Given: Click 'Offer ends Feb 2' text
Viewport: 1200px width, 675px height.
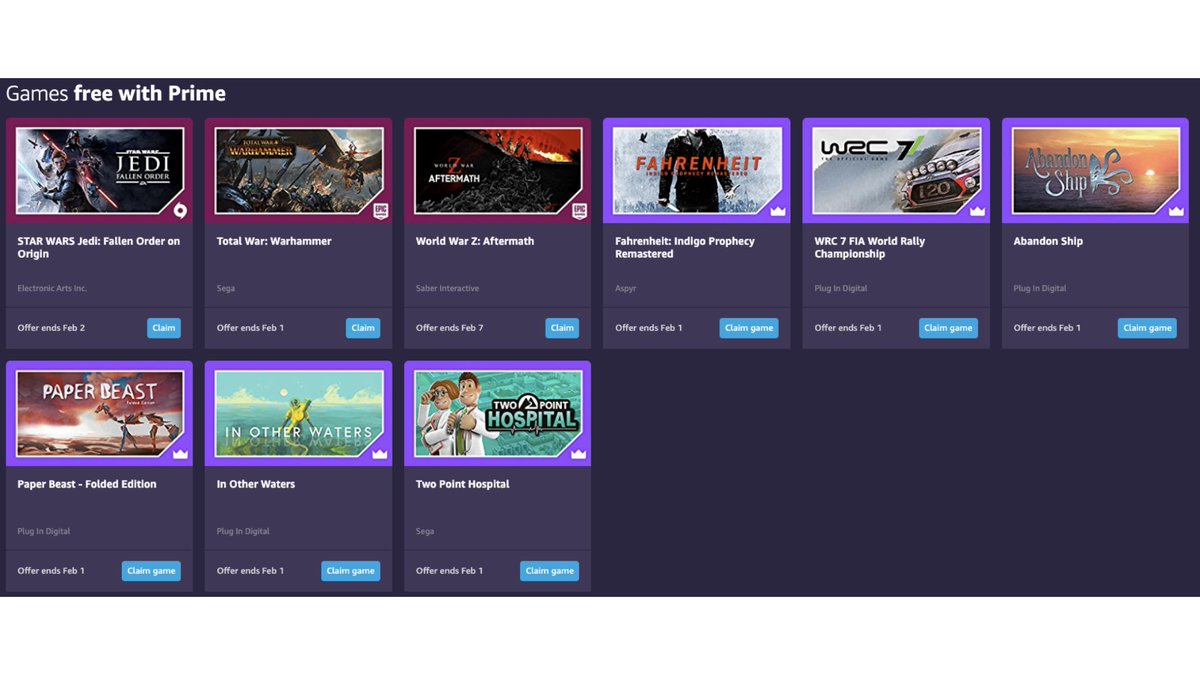Looking at the screenshot, I should [51, 328].
